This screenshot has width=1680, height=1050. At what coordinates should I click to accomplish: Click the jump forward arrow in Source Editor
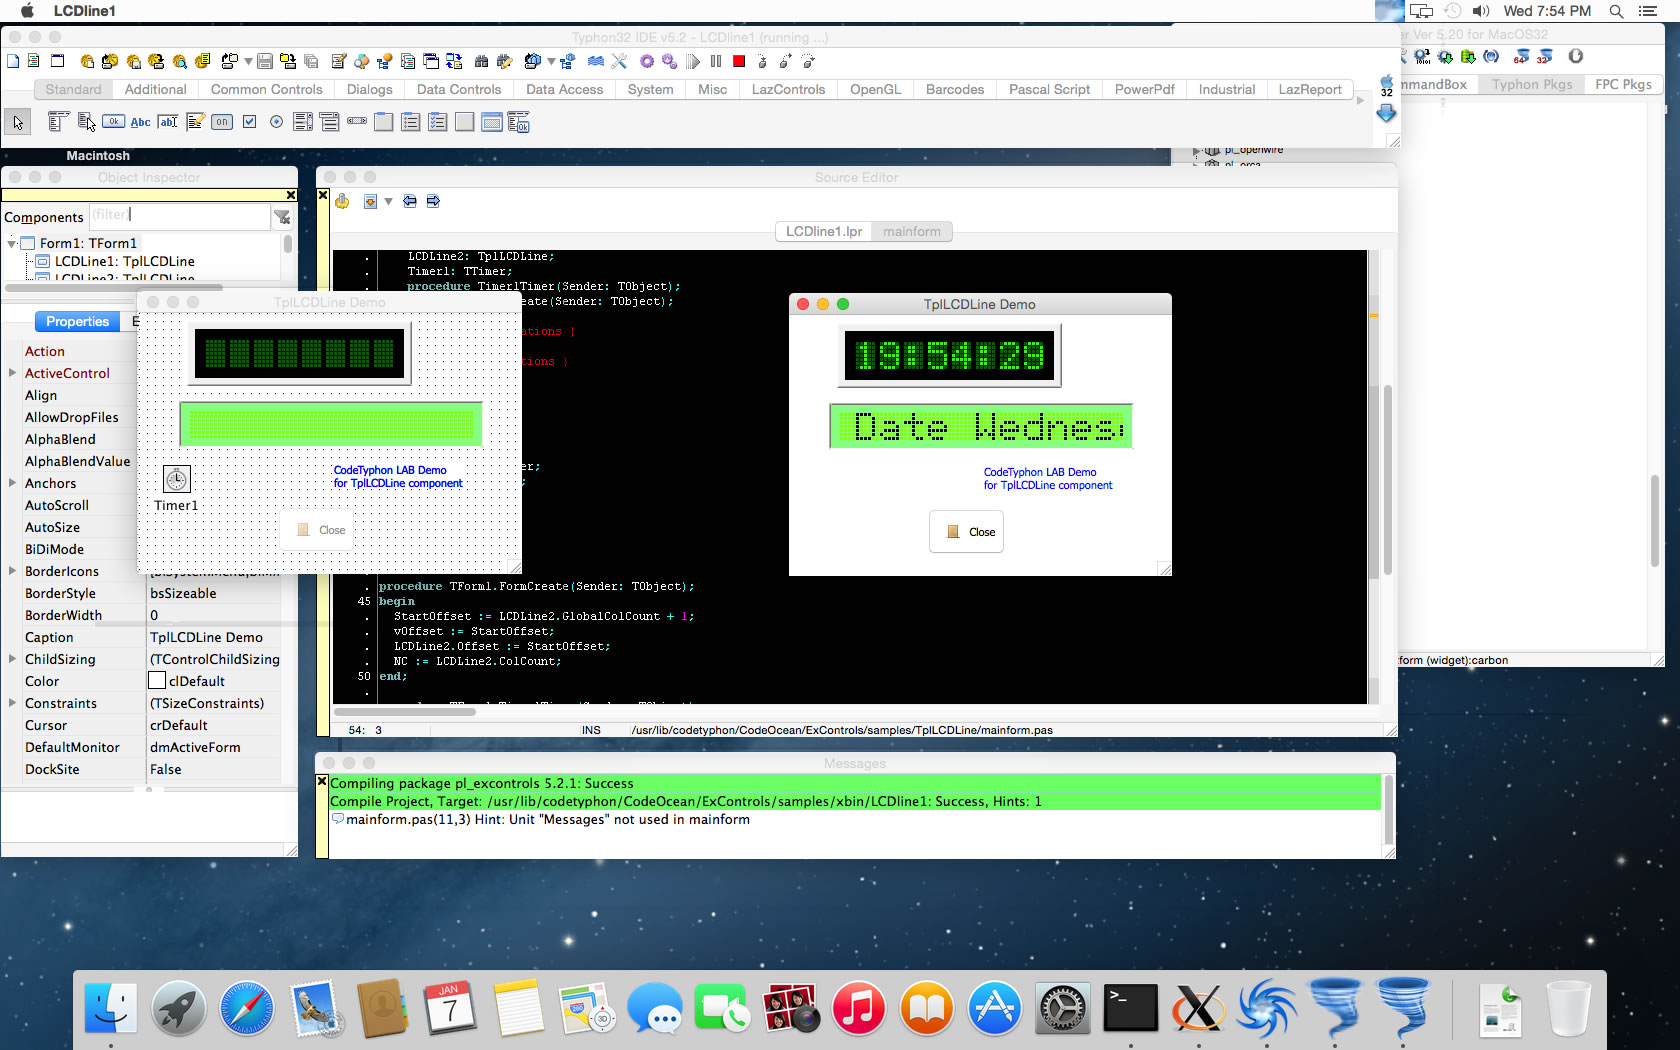433,201
